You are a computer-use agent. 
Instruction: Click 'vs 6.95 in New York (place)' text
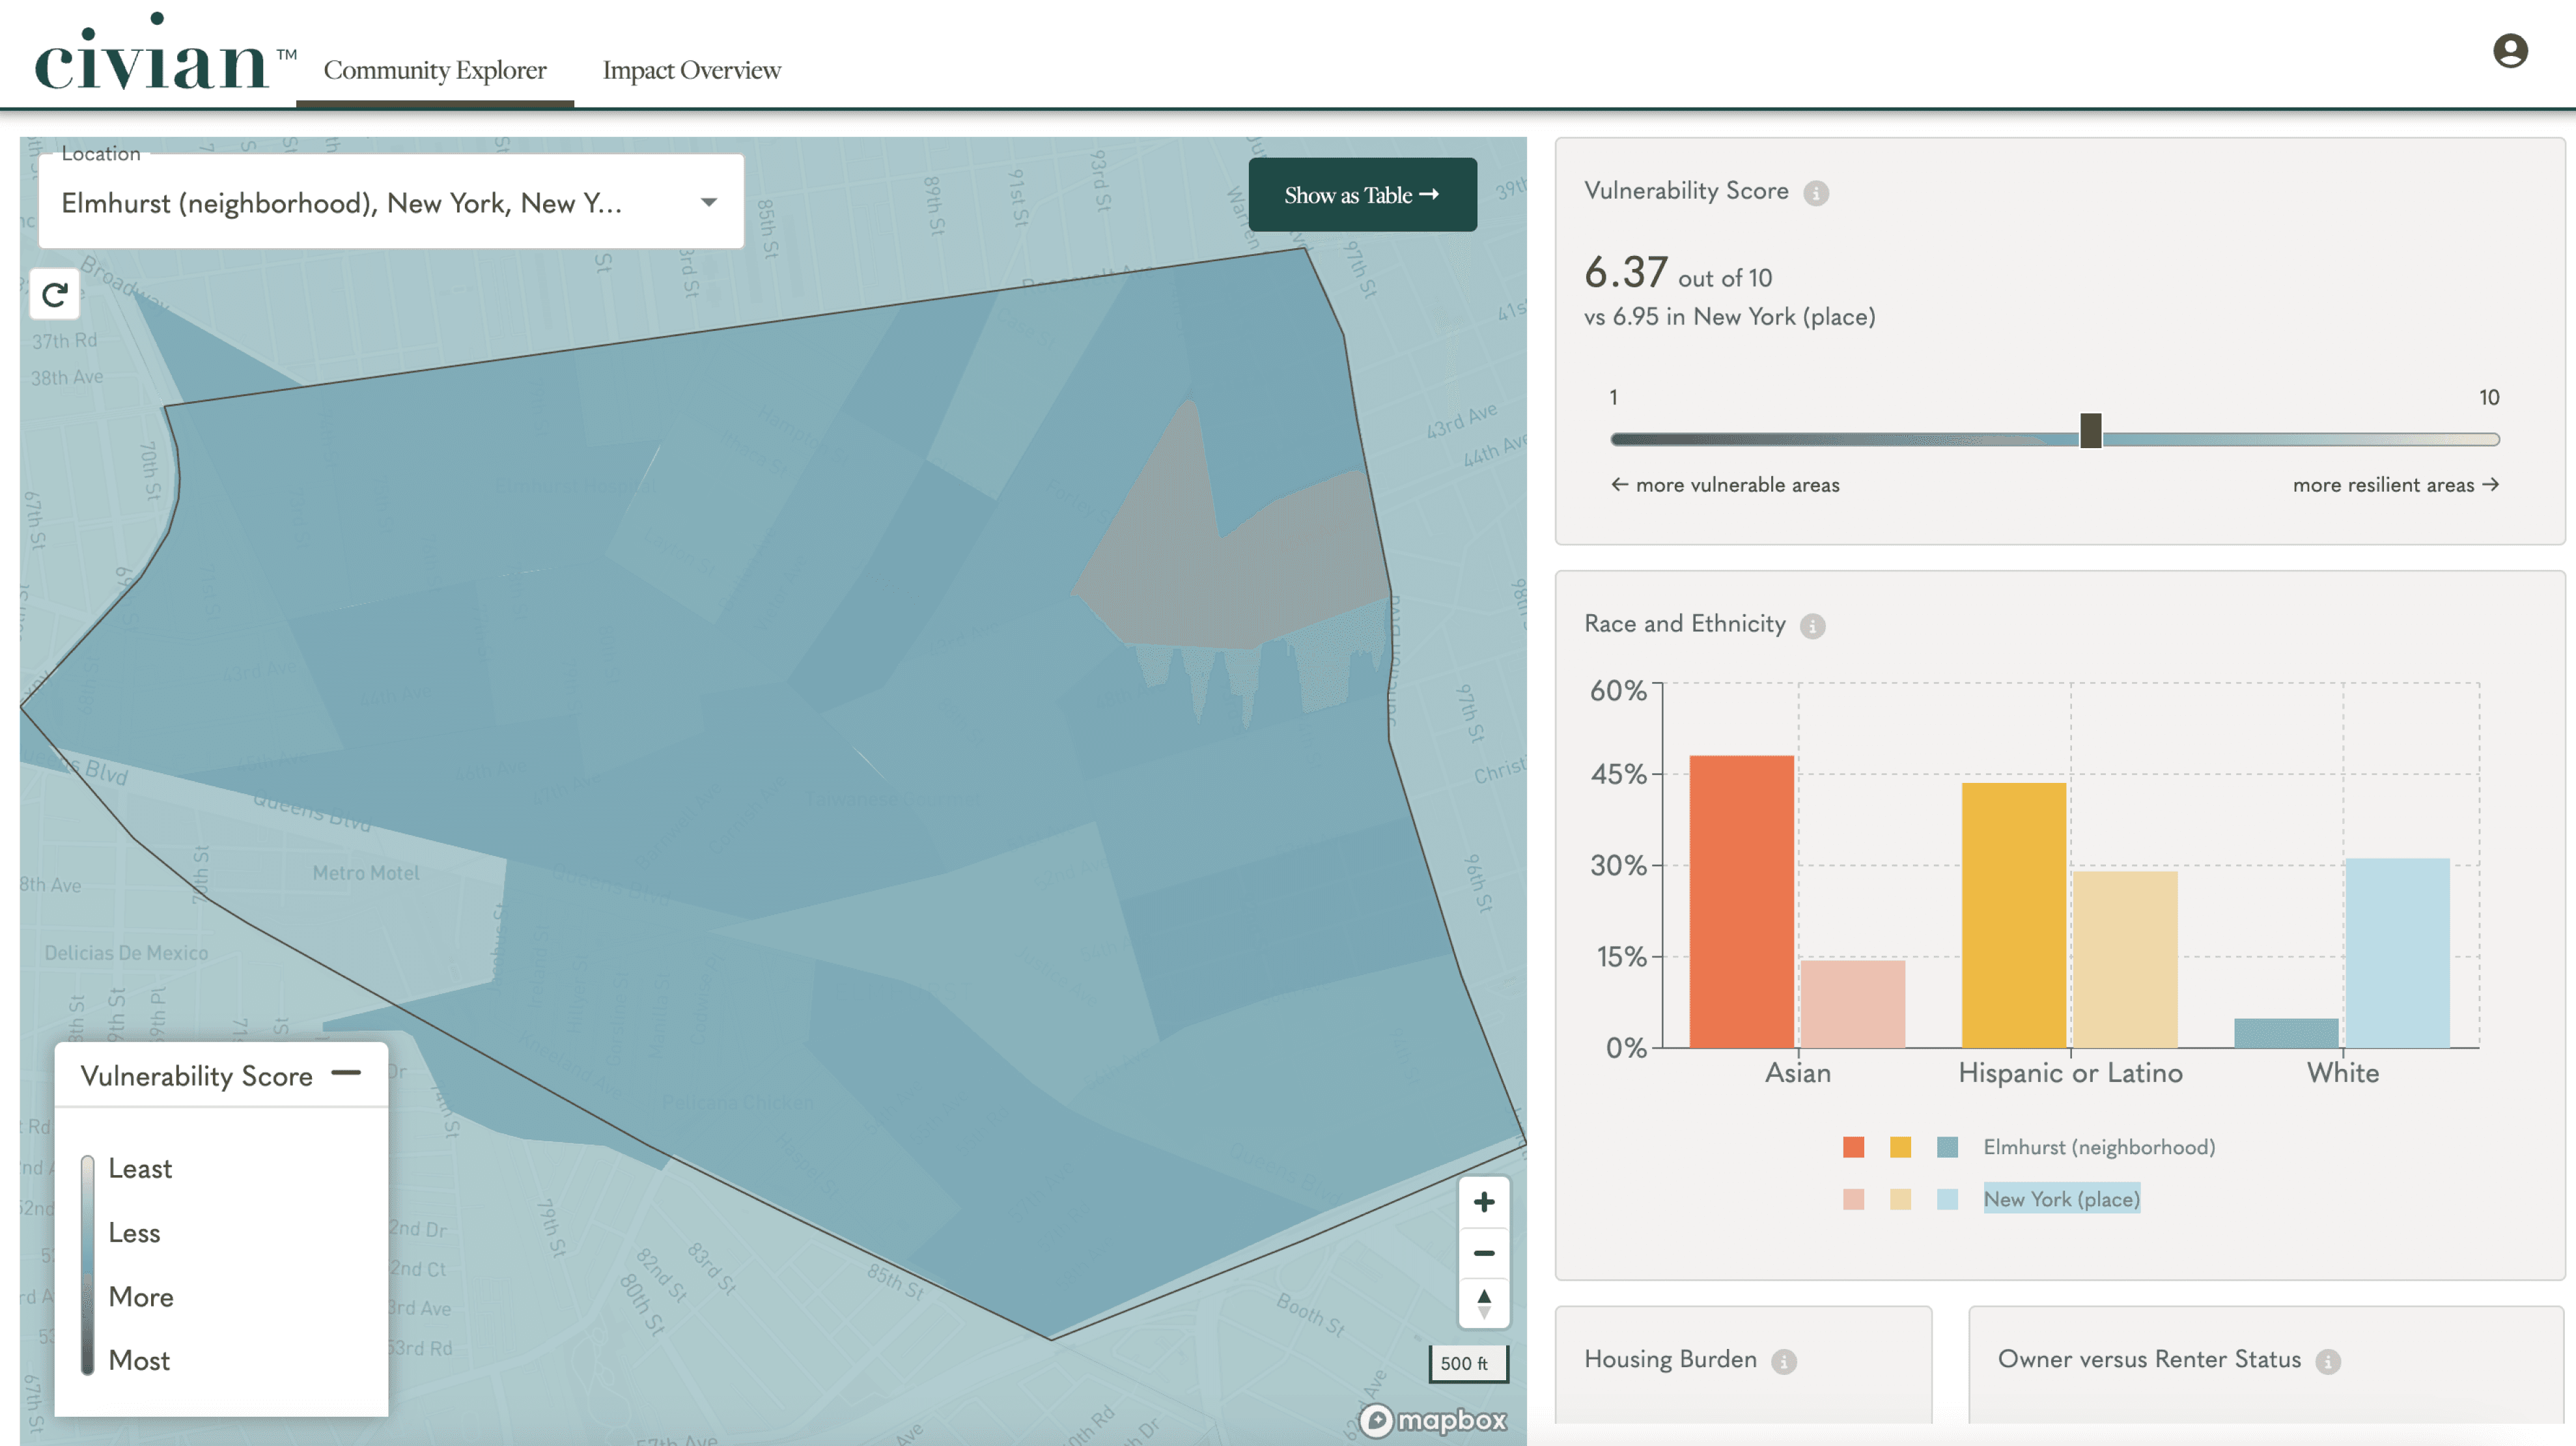click(x=1730, y=317)
